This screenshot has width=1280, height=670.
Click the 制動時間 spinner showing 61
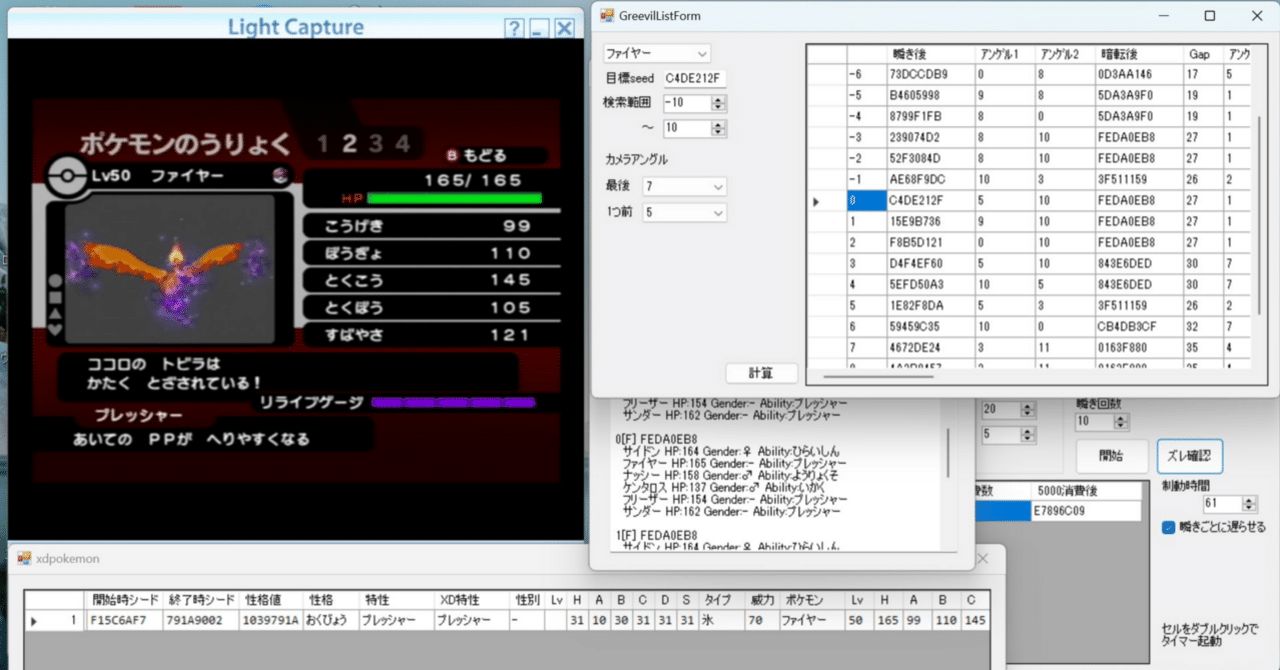coord(1229,504)
